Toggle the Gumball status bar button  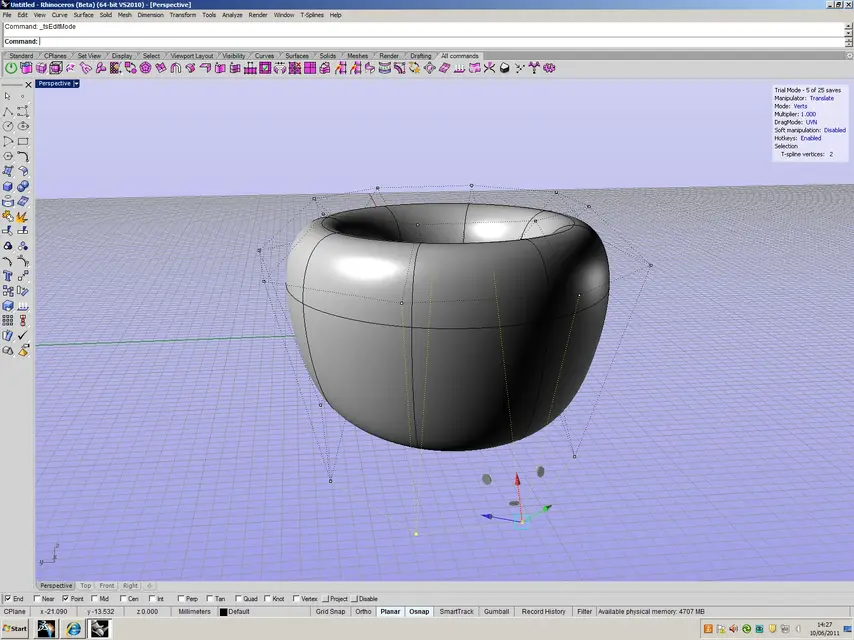(x=496, y=612)
